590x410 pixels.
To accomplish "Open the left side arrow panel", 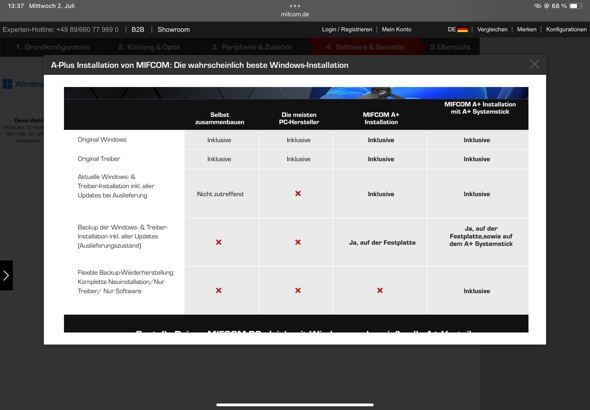I will [x=6, y=275].
